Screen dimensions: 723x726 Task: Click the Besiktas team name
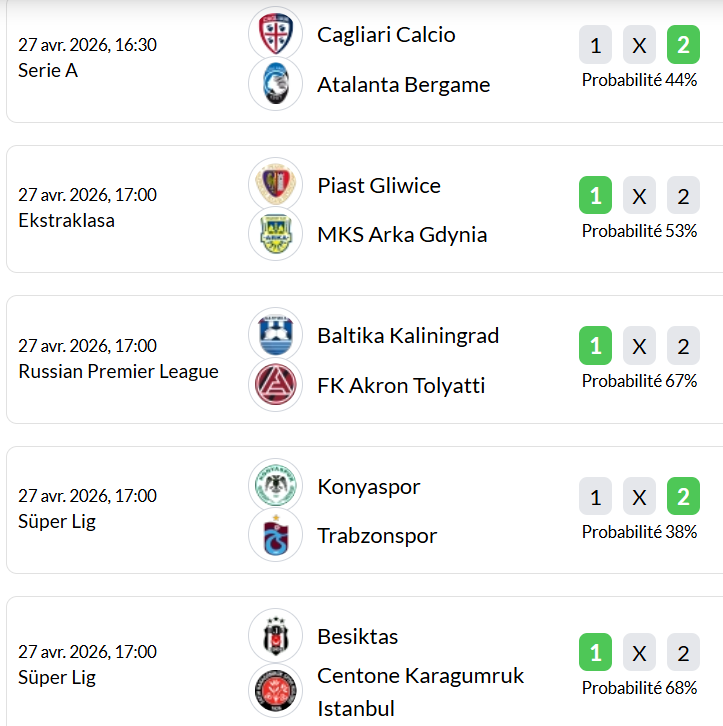tap(357, 637)
